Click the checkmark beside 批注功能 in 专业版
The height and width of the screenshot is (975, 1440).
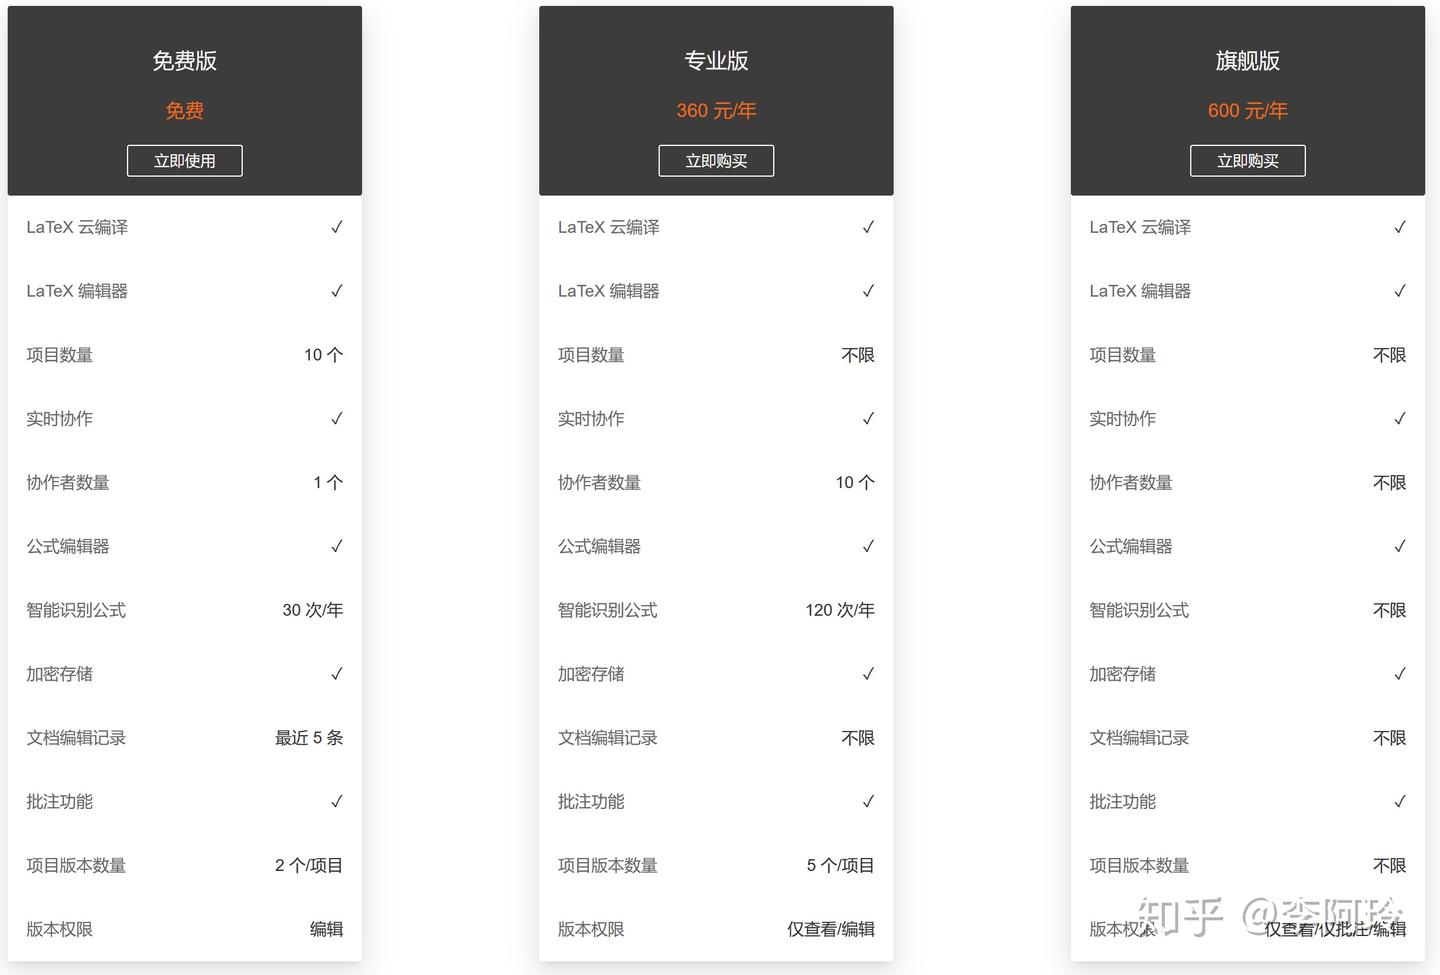point(868,801)
